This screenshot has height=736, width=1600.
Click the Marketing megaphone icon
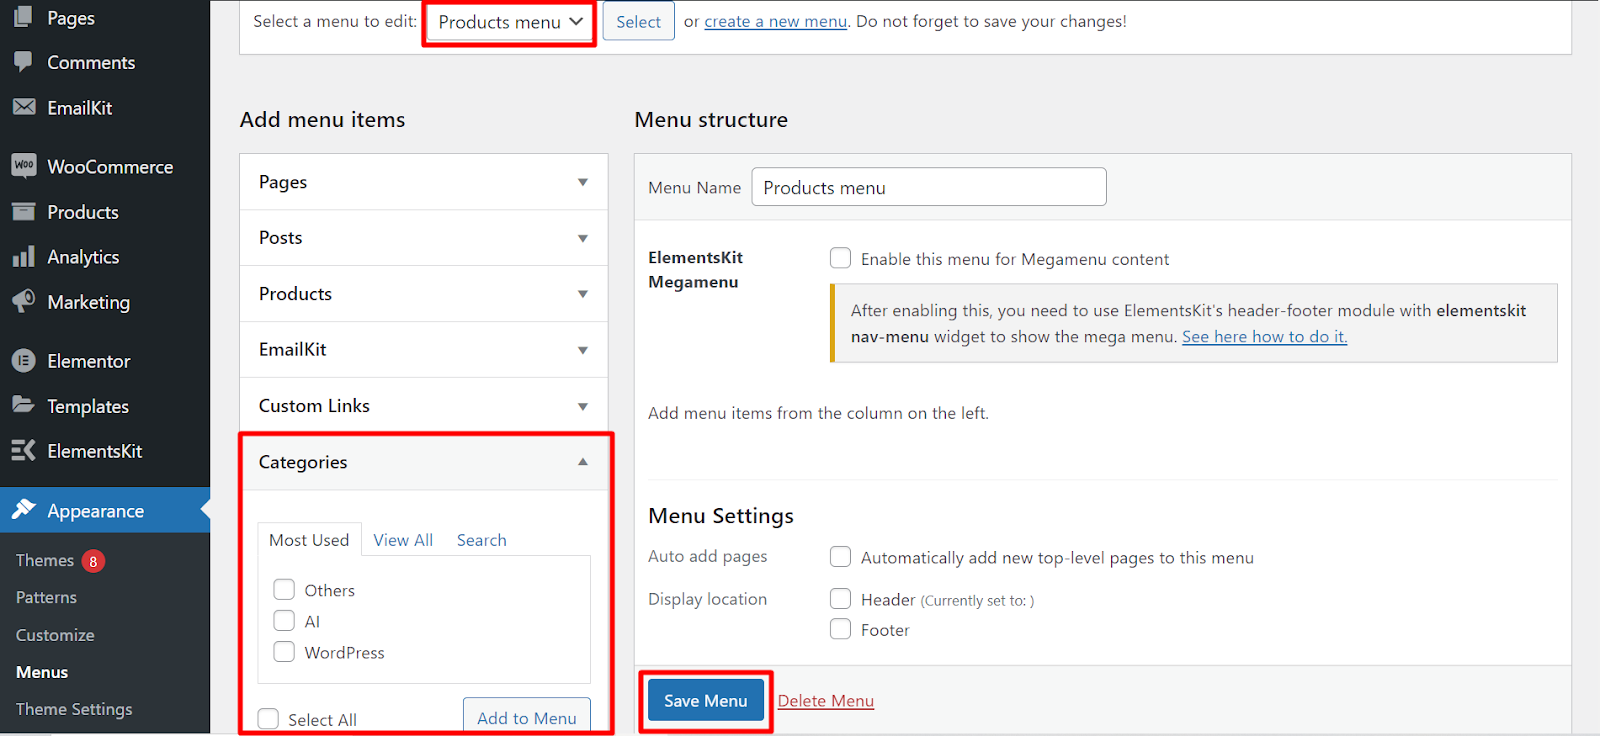(x=24, y=301)
